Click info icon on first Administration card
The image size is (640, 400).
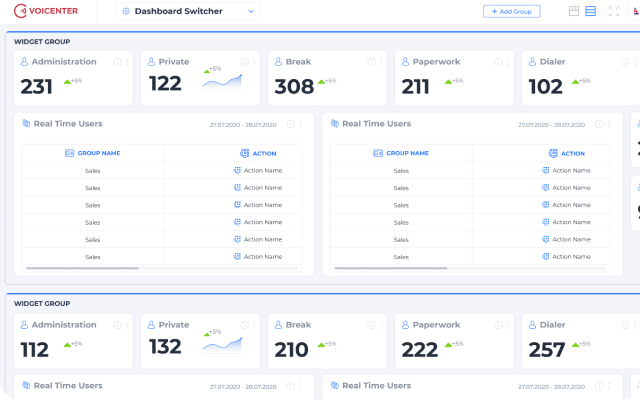point(117,62)
